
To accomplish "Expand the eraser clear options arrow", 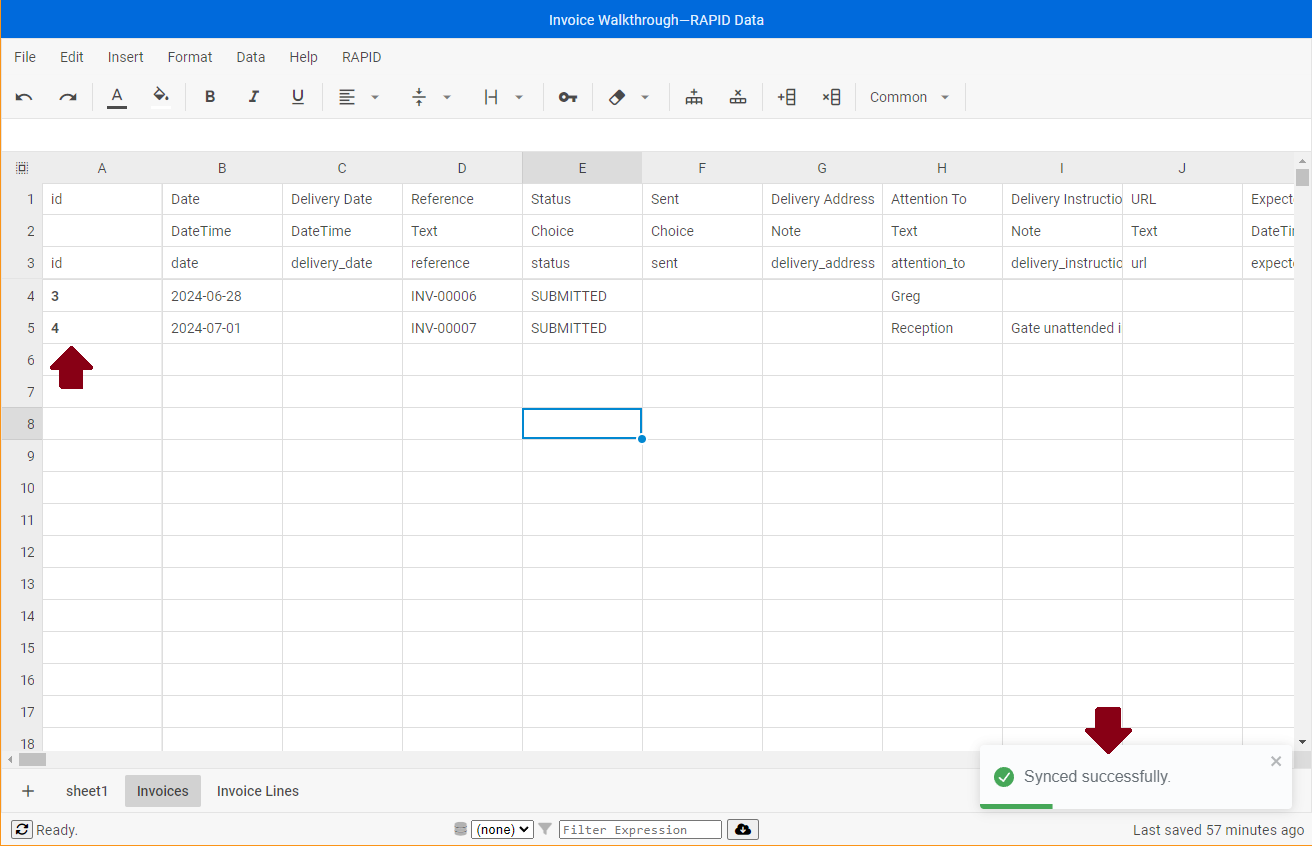I will [645, 97].
